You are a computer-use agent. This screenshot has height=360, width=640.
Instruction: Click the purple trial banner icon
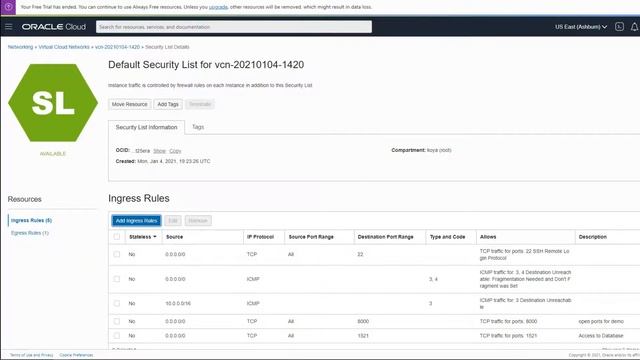[8, 7]
